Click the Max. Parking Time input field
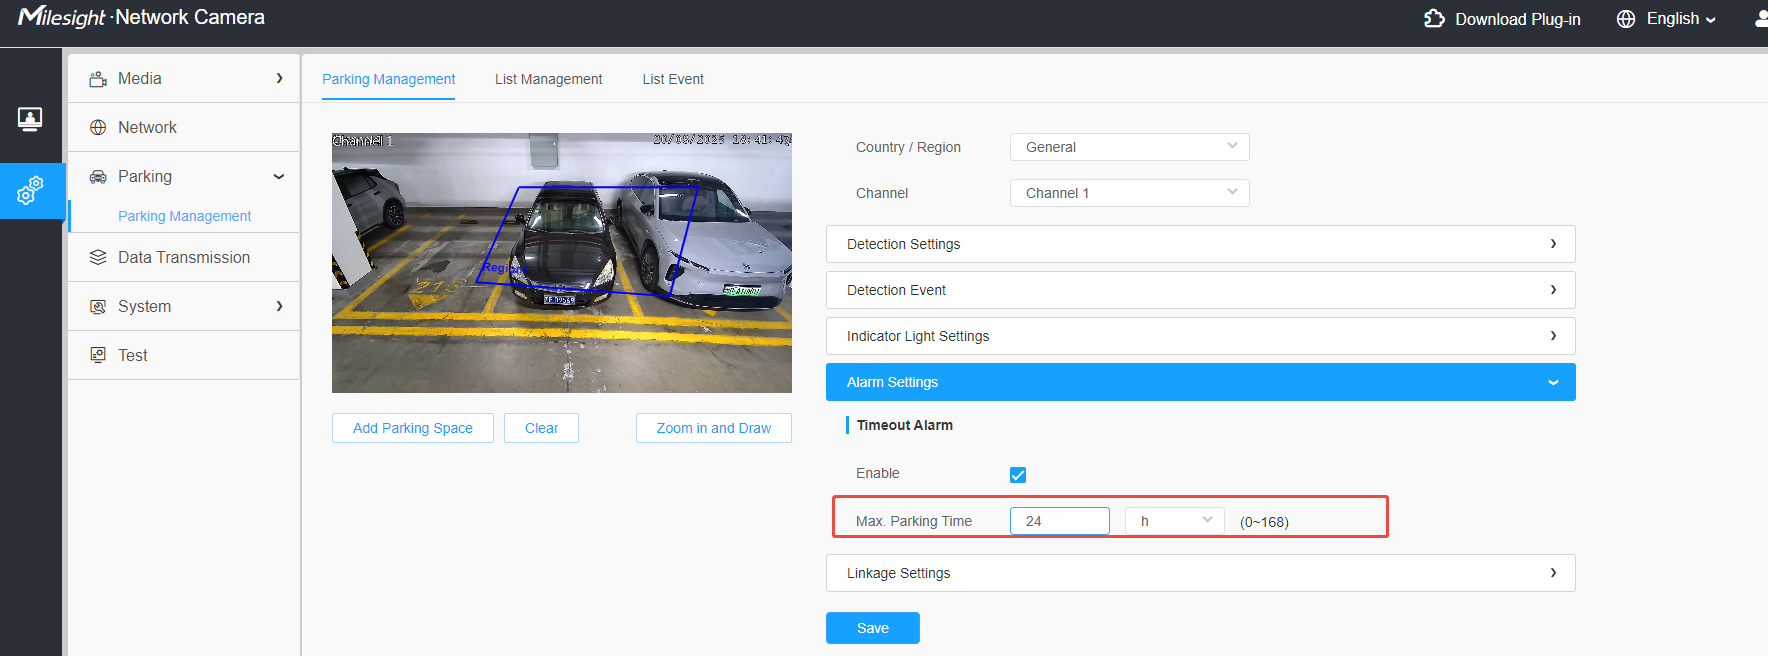 point(1060,521)
